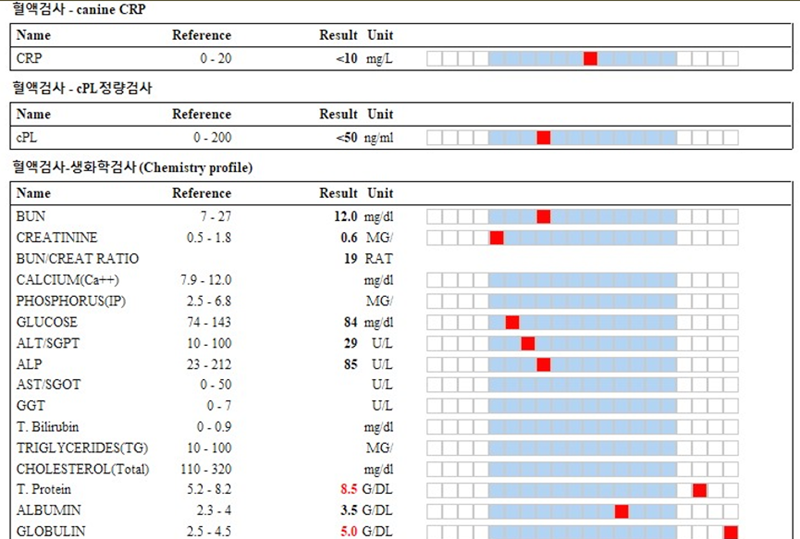Click the red marker in the cPL range bar
The image size is (800, 539).
pos(543,138)
